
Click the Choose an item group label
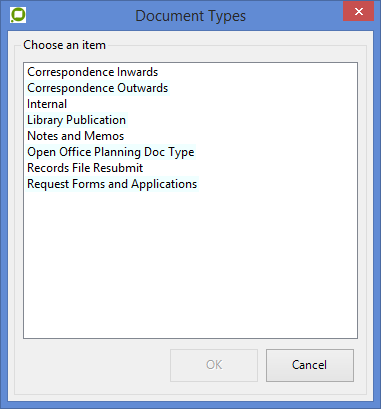pyautogui.click(x=64, y=45)
